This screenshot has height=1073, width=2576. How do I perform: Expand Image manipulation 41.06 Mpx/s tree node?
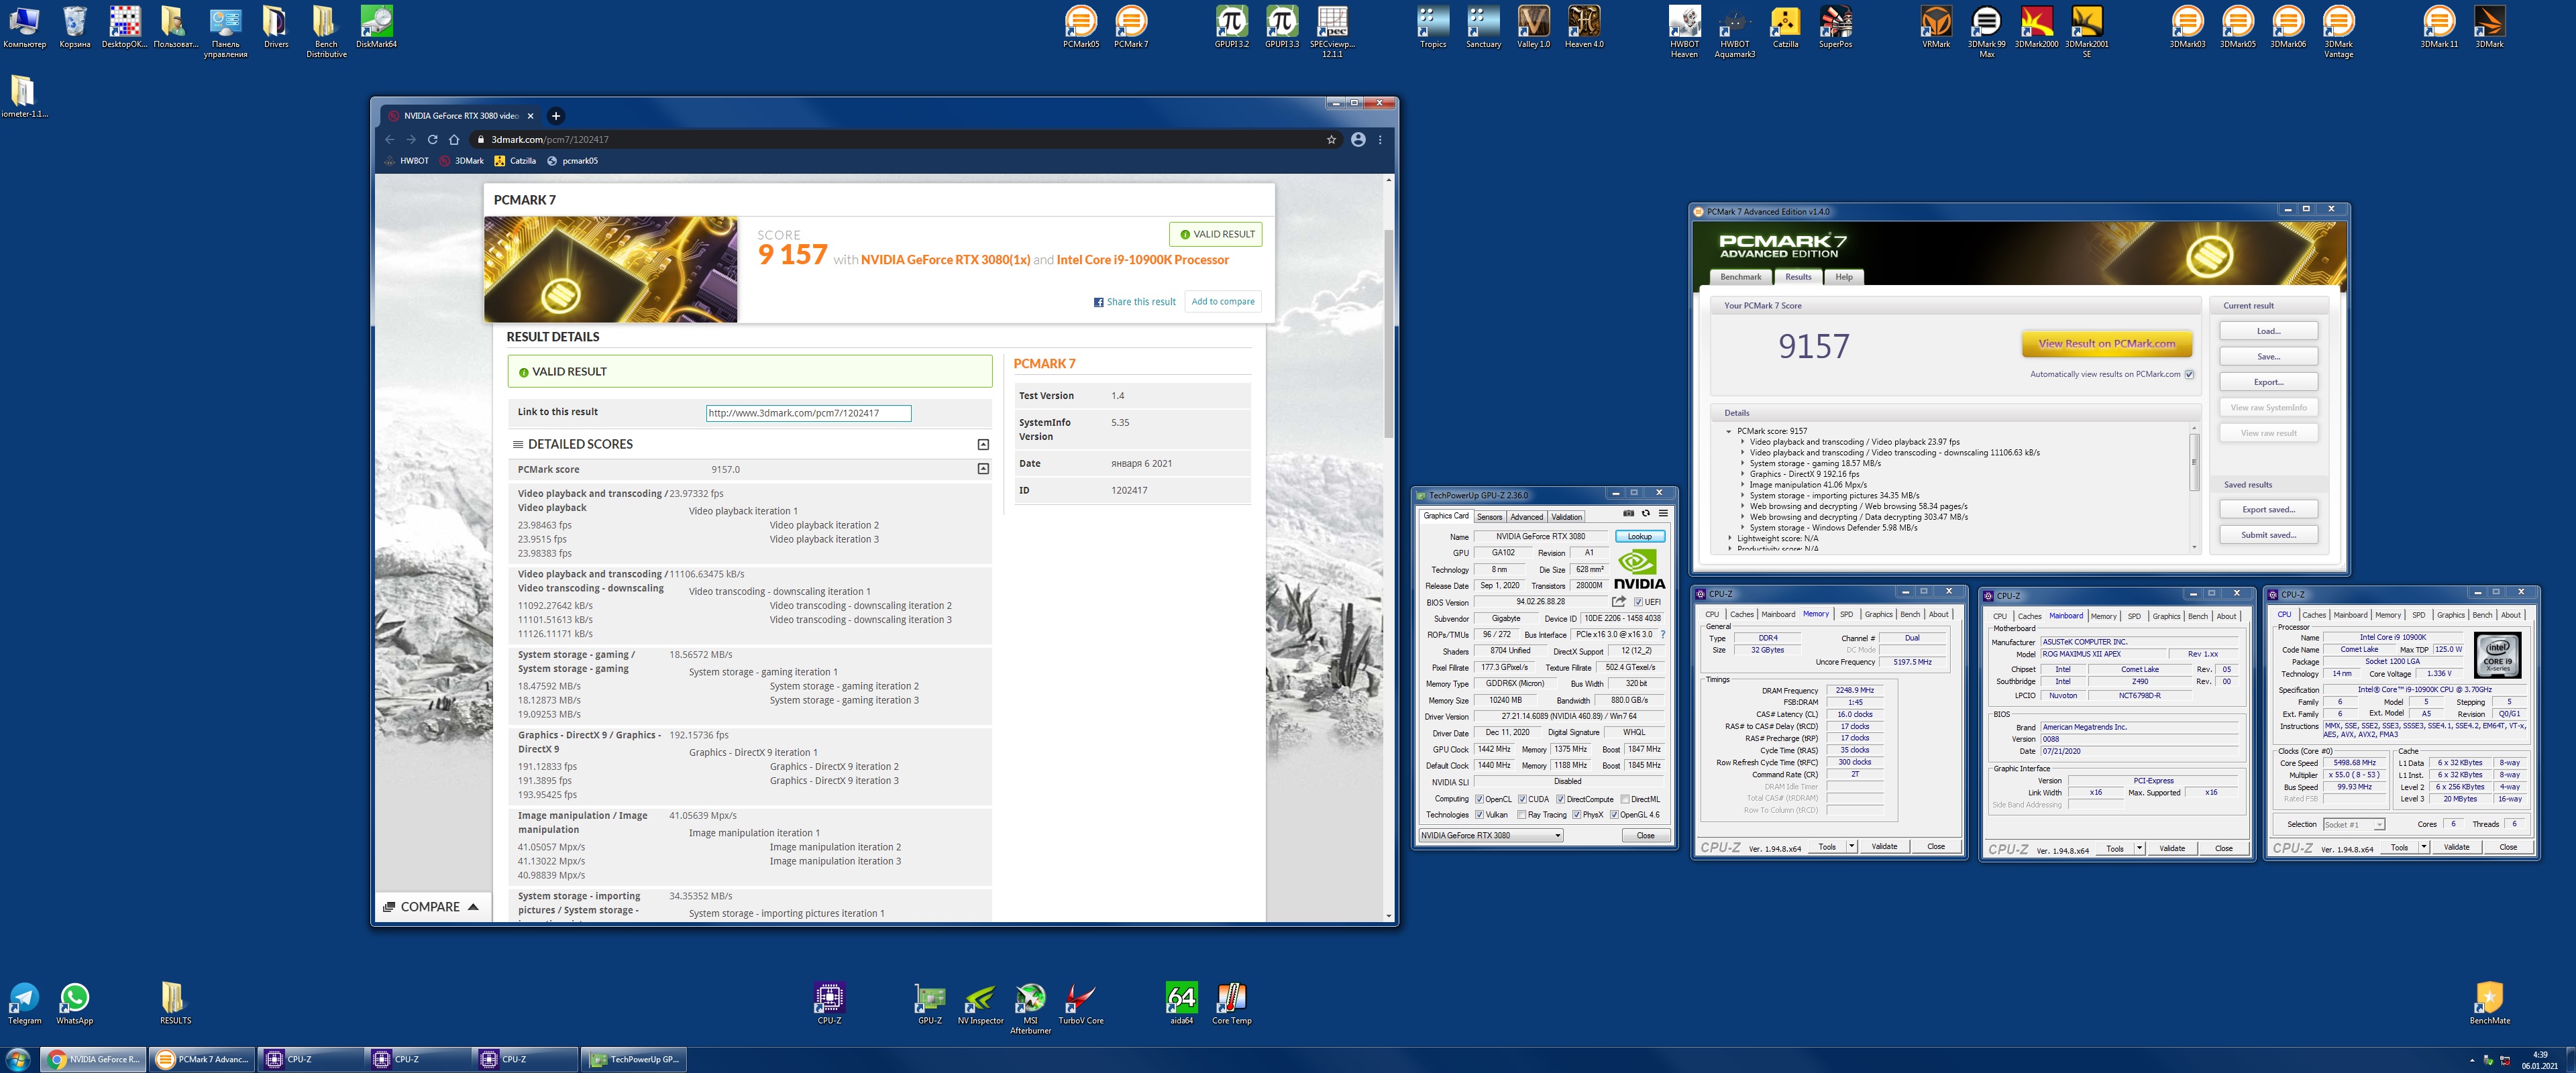pos(1742,485)
